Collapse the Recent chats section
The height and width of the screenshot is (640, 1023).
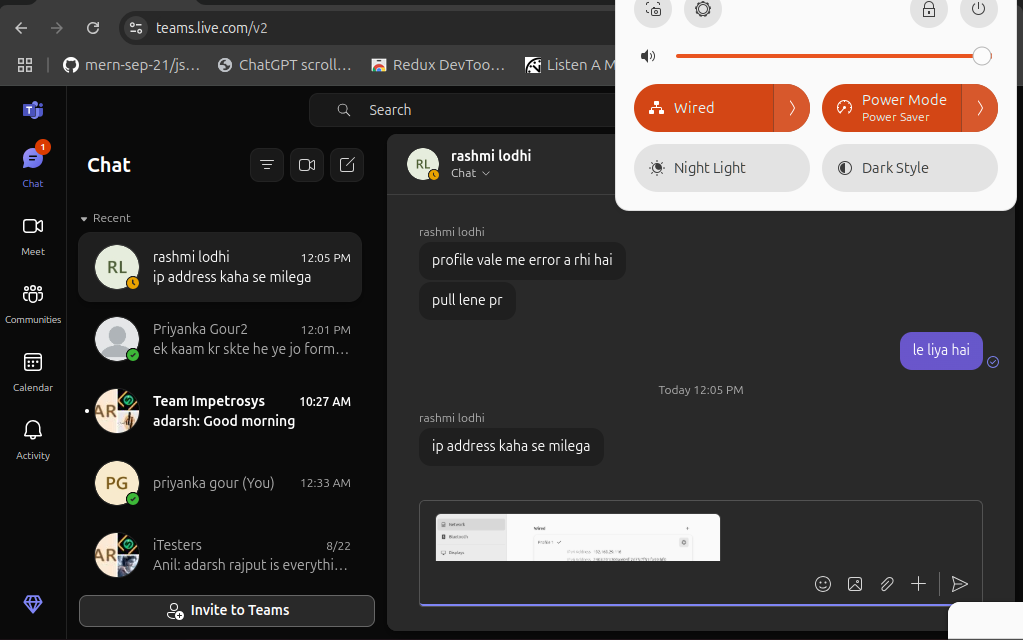click(x=85, y=218)
